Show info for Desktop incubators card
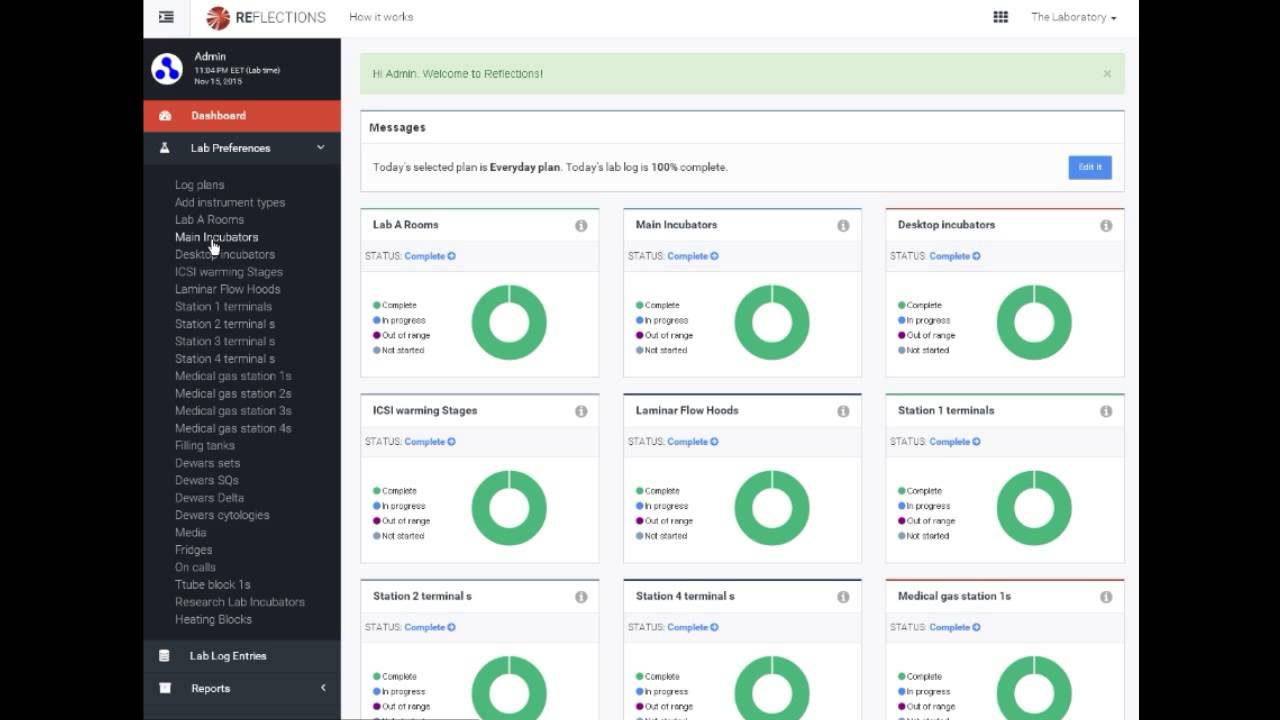The image size is (1280, 720). 1106,226
